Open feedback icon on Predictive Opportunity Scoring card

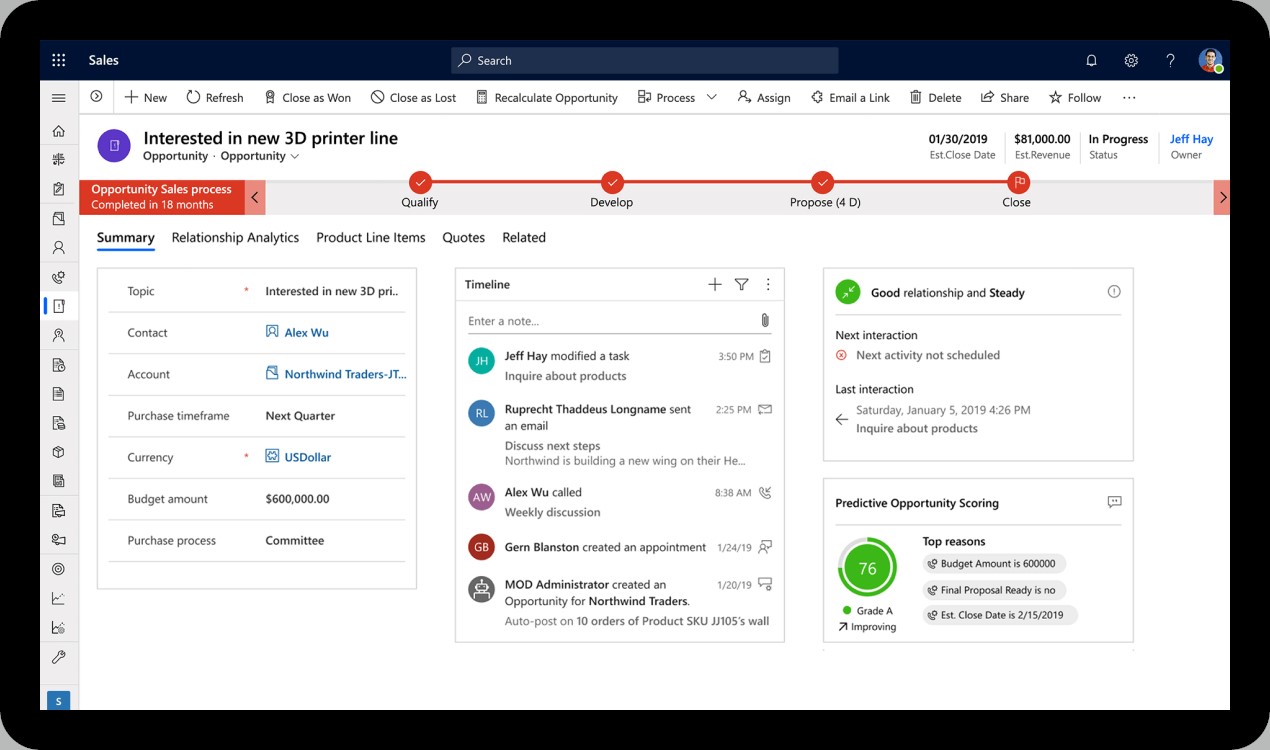1114,502
